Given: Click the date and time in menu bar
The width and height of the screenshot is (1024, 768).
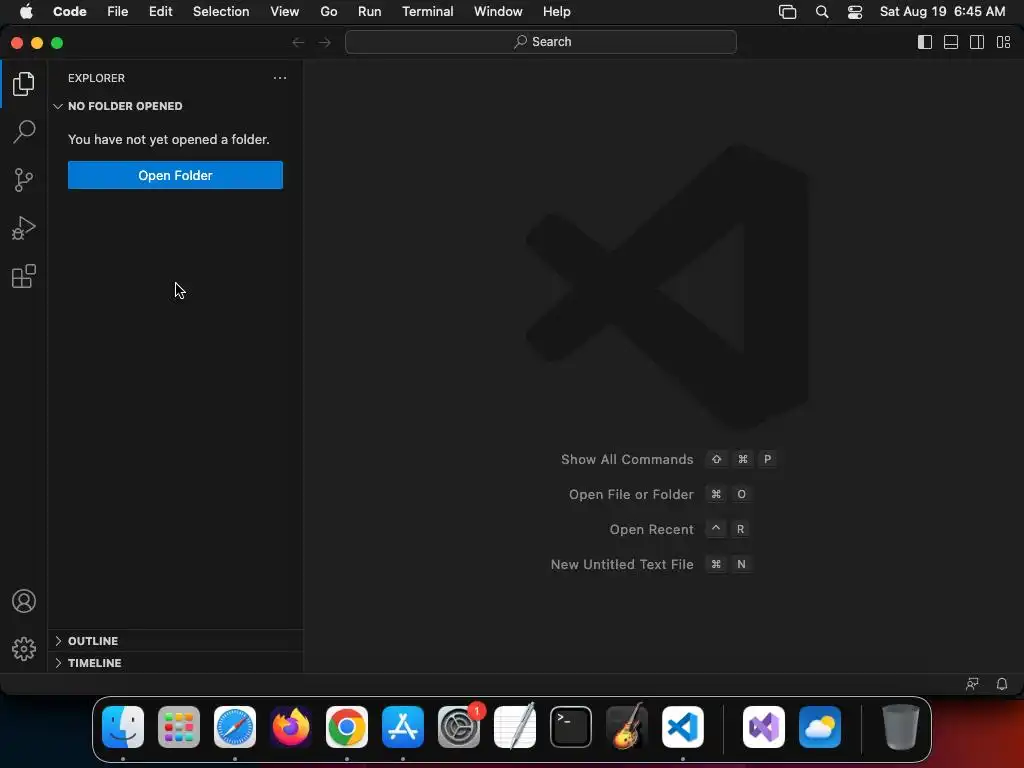Looking at the screenshot, I should (942, 12).
